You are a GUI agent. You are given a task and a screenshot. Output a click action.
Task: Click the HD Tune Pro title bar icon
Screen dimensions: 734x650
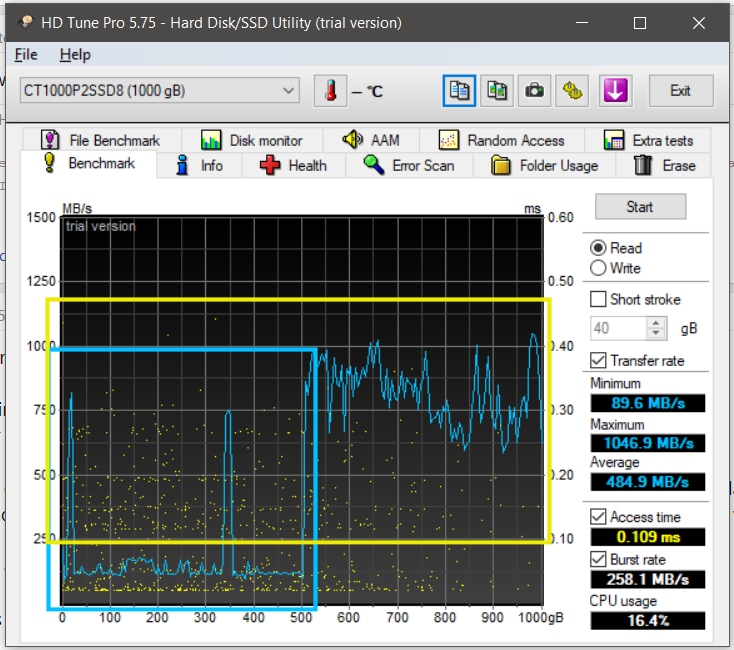26,22
